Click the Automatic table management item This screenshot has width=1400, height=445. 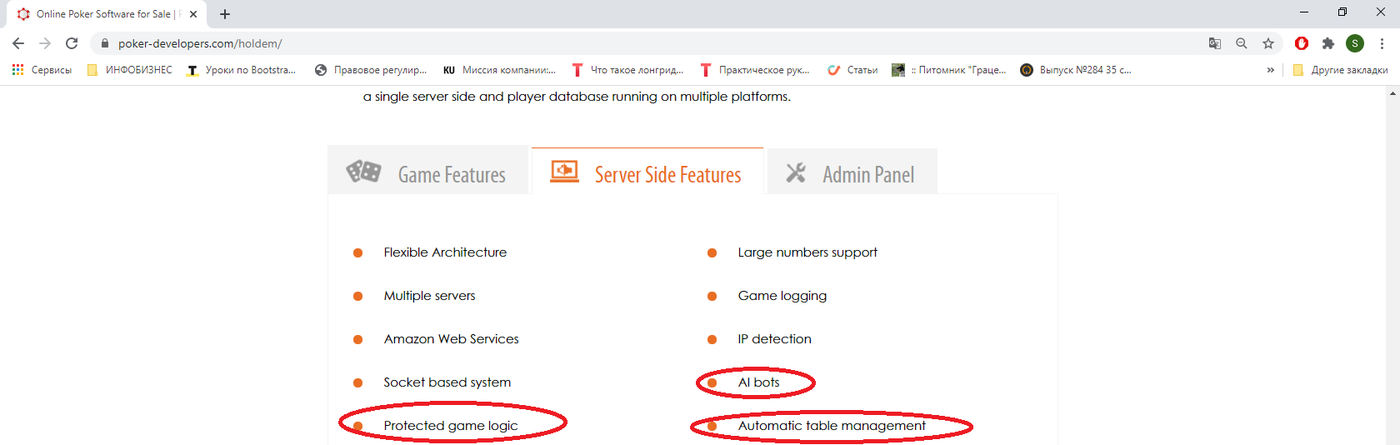click(x=832, y=426)
